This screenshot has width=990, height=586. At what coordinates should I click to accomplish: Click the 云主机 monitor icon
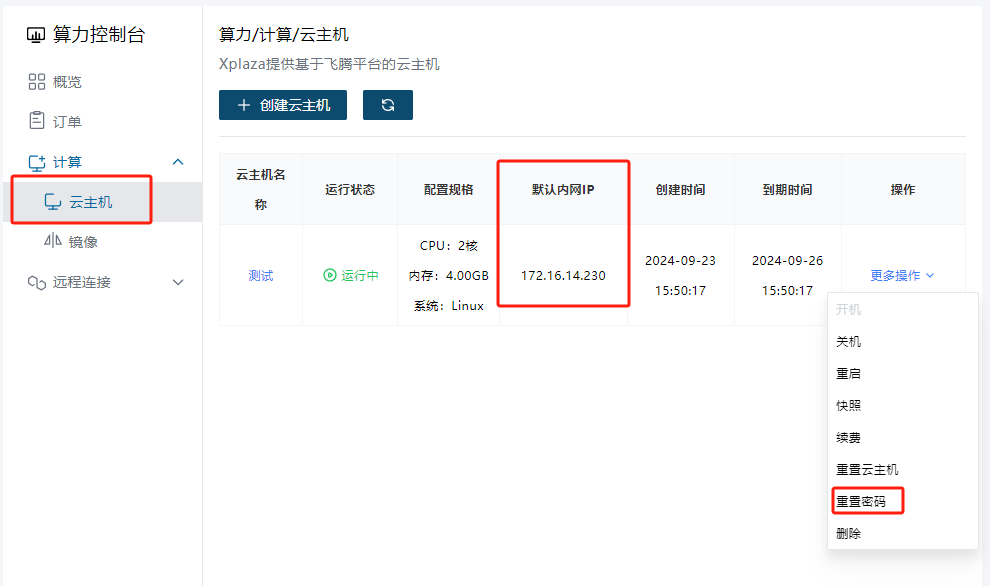tap(53, 202)
